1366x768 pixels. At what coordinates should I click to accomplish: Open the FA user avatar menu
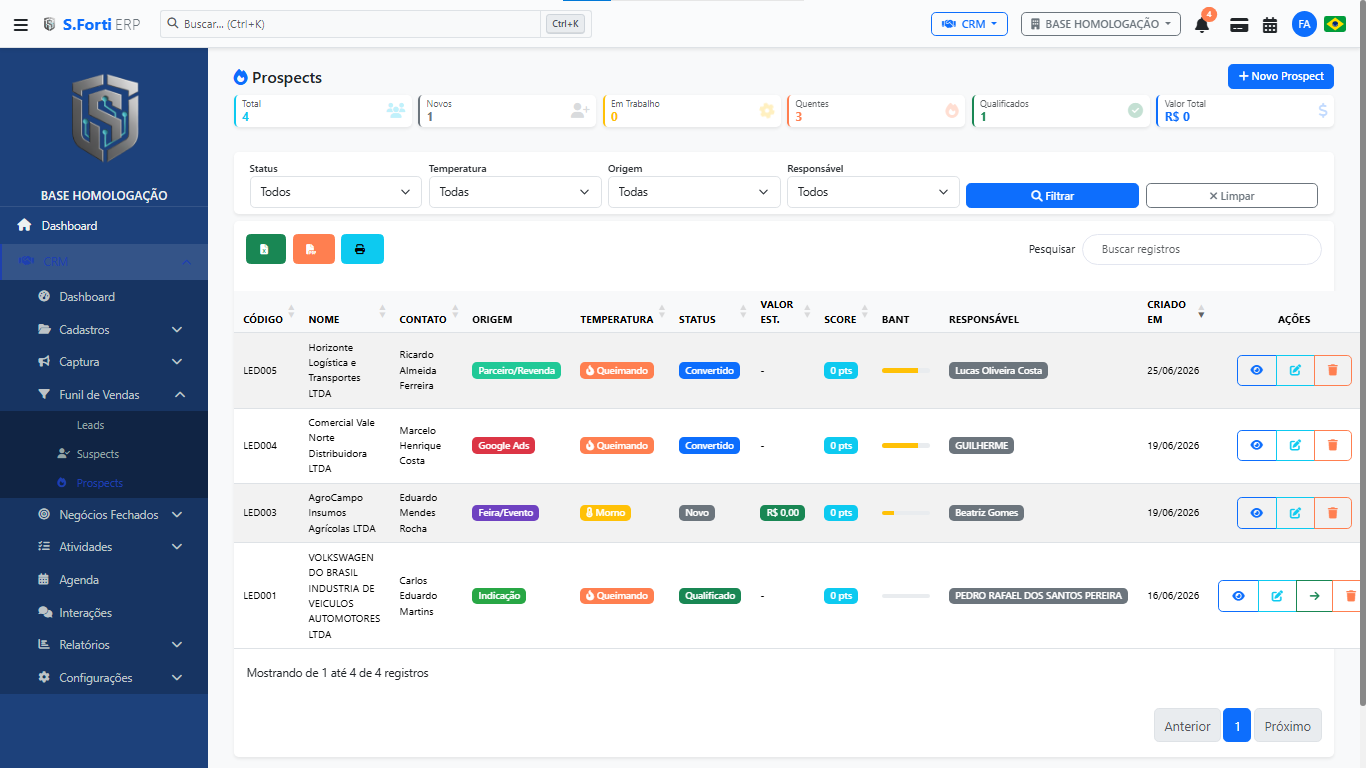click(1304, 24)
